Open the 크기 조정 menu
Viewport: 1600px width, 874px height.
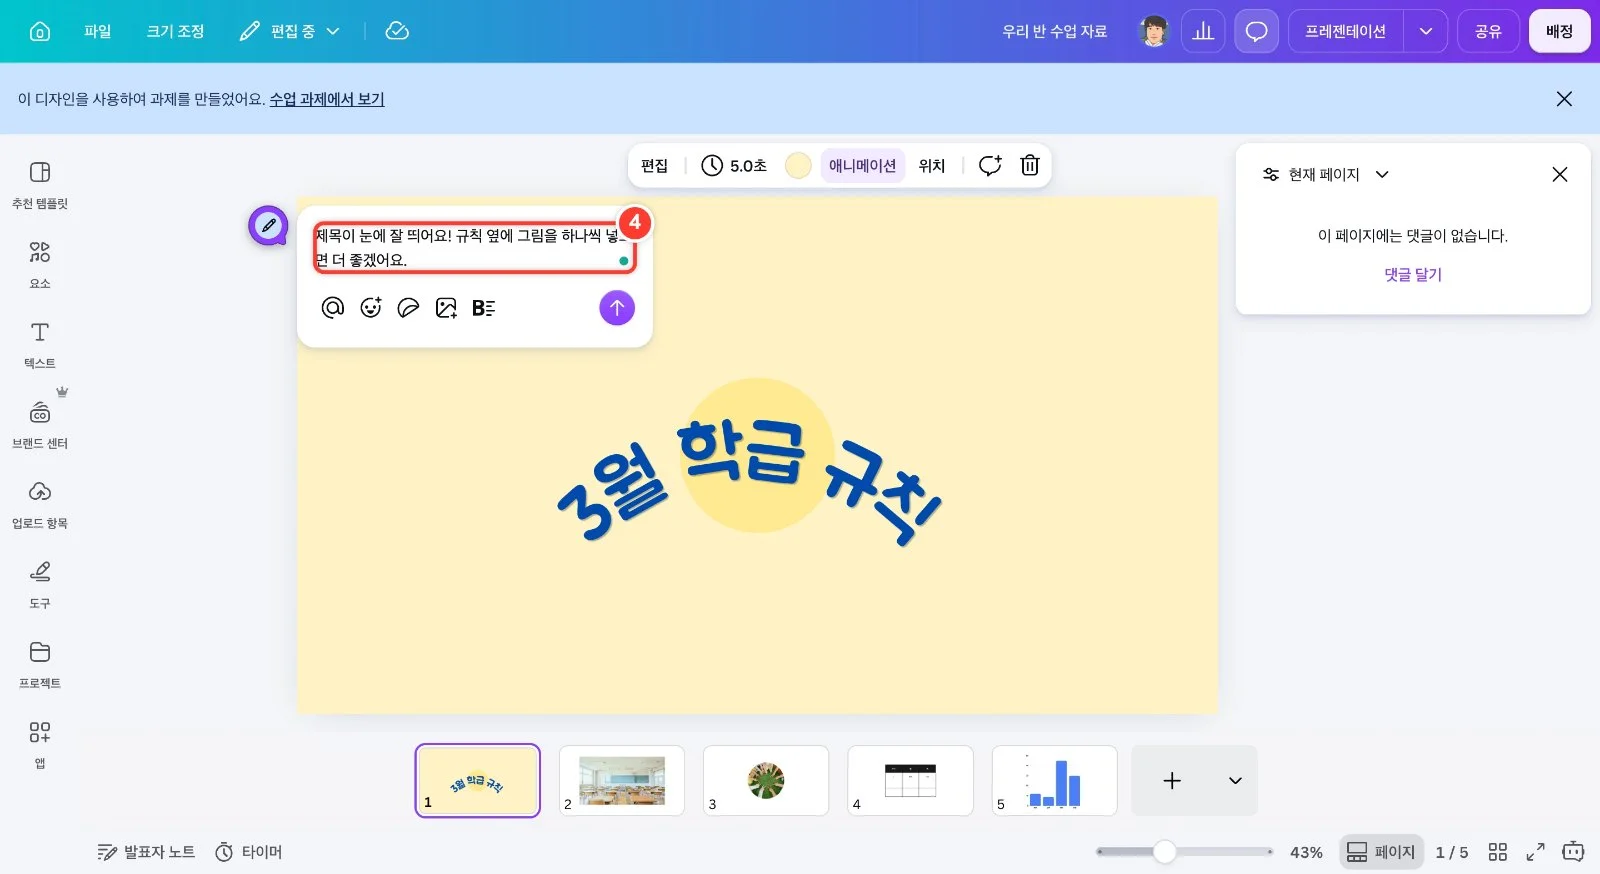point(175,31)
